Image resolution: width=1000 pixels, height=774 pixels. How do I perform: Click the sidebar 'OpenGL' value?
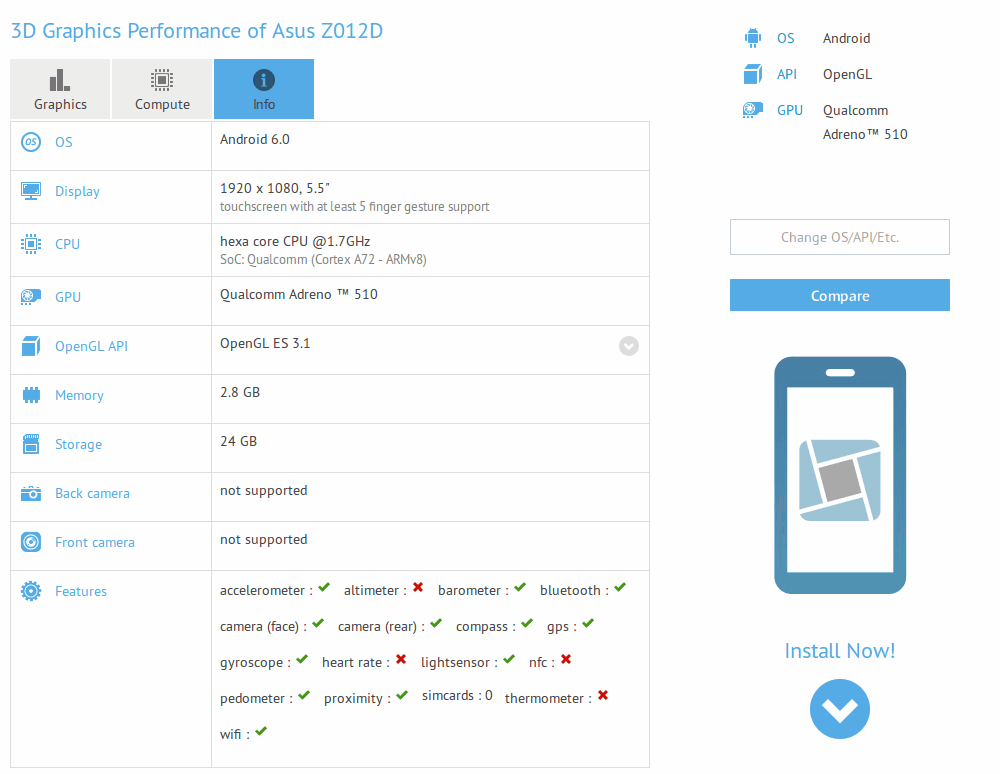tap(847, 75)
